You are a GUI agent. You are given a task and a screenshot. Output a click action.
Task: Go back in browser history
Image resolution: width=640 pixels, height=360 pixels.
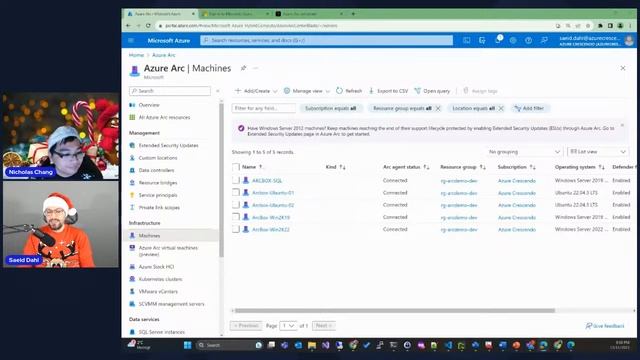pos(129,25)
